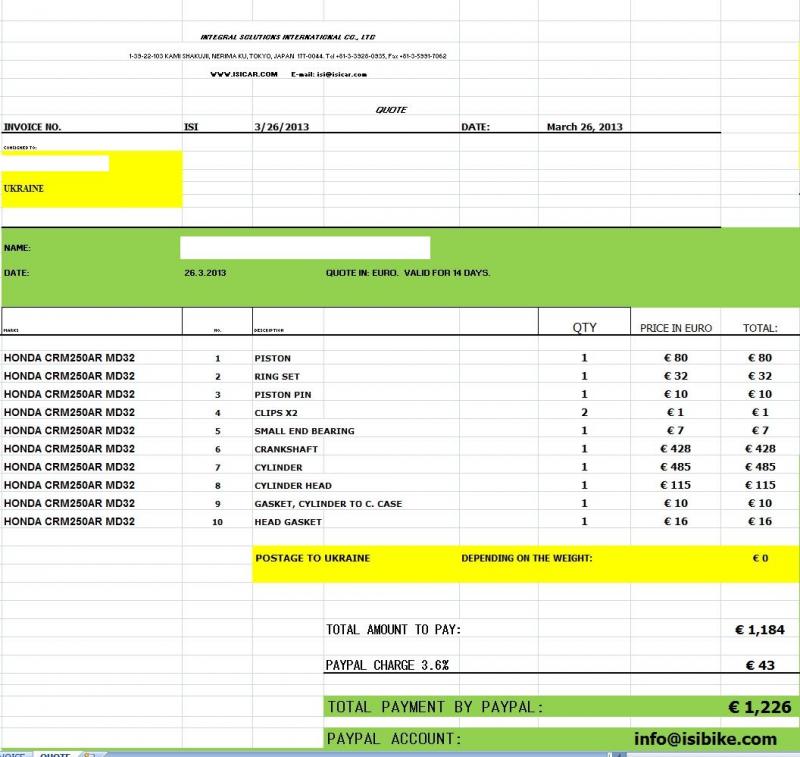Click the DATE: label beside 26.3.2013
The width and height of the screenshot is (800, 757).
[16, 273]
